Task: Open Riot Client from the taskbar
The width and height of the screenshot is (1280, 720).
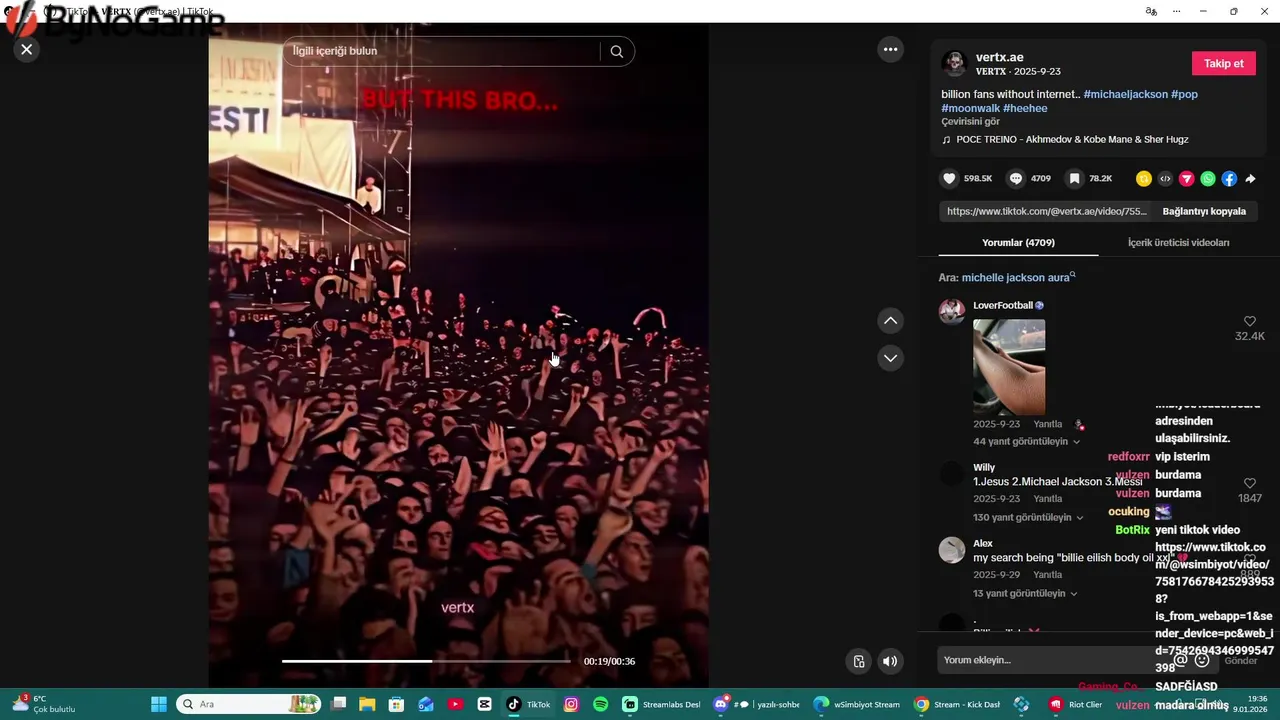Action: click(x=1075, y=704)
